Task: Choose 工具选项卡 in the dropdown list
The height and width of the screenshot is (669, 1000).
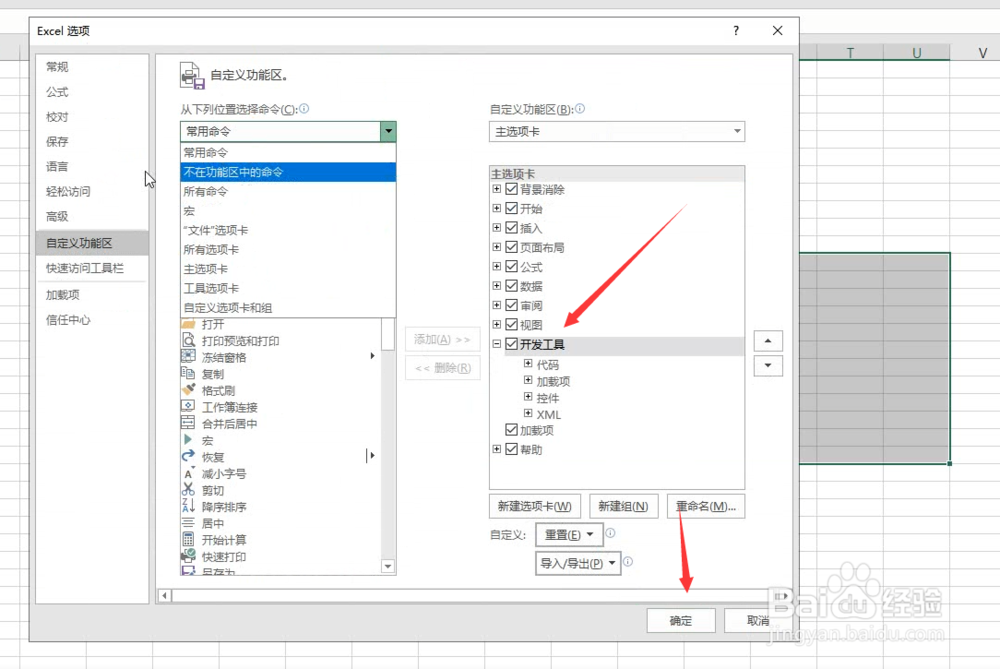Action: click(288, 288)
